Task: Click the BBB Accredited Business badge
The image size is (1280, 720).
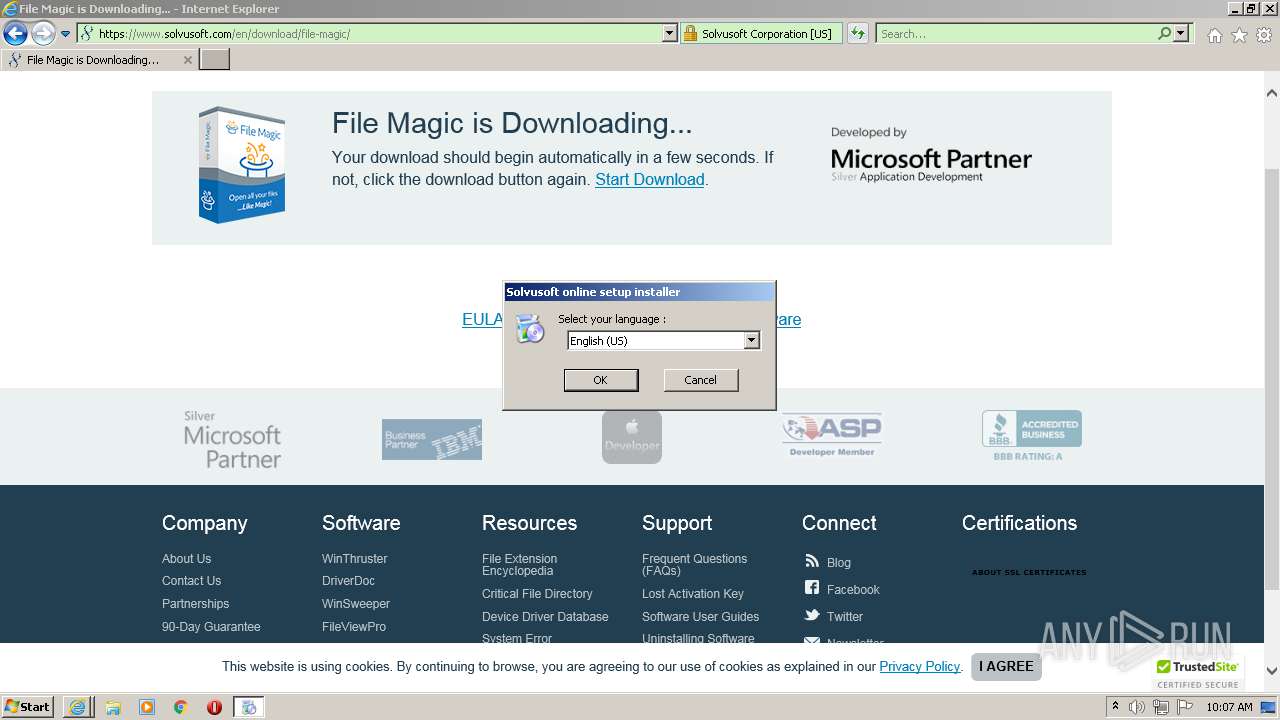Action: coord(1031,435)
